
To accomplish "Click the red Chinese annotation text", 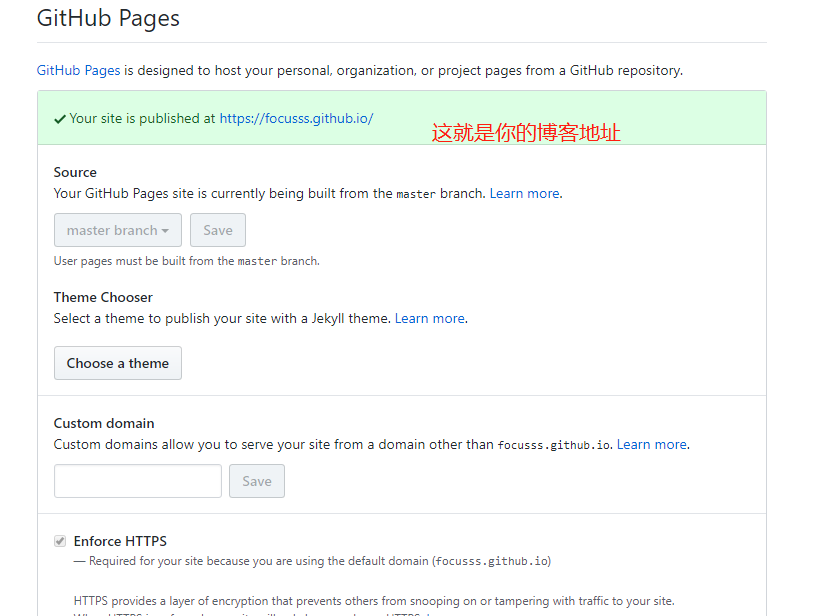I will pyautogui.click(x=525, y=132).
